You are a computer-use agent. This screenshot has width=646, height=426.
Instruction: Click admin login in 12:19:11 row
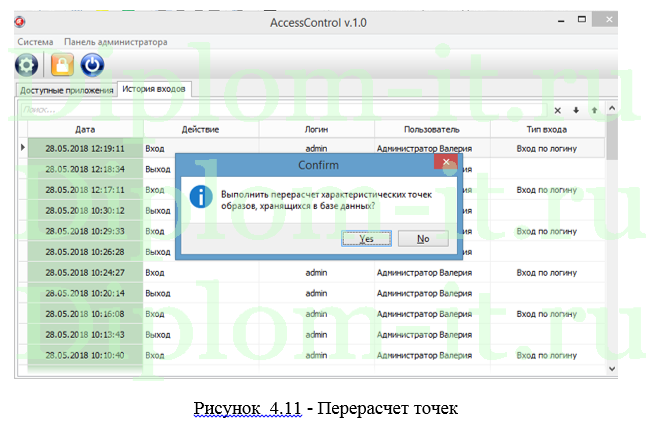(x=316, y=148)
